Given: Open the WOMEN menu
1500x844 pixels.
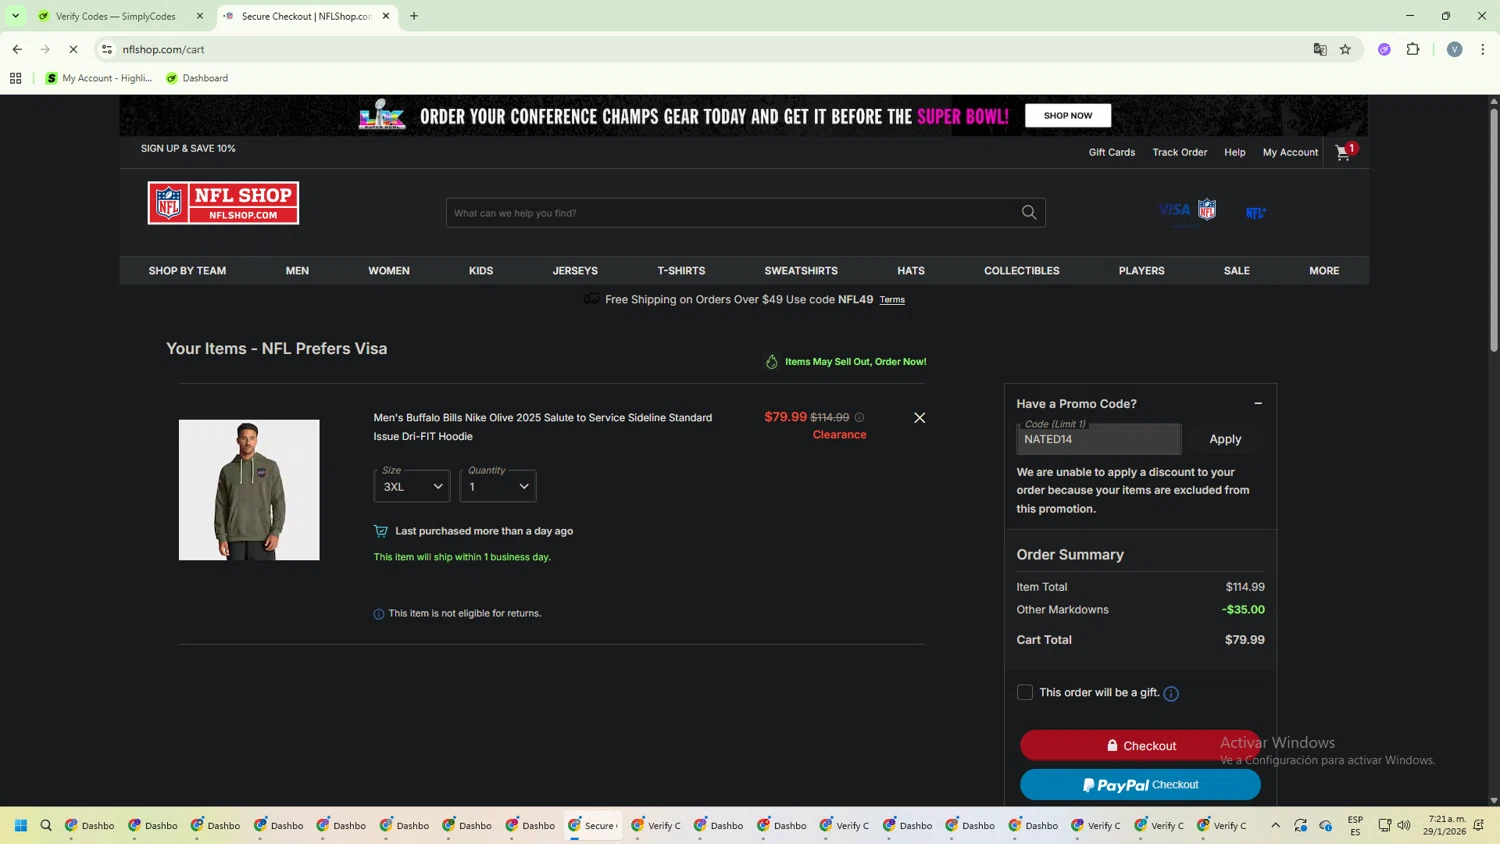Looking at the screenshot, I should tap(389, 270).
